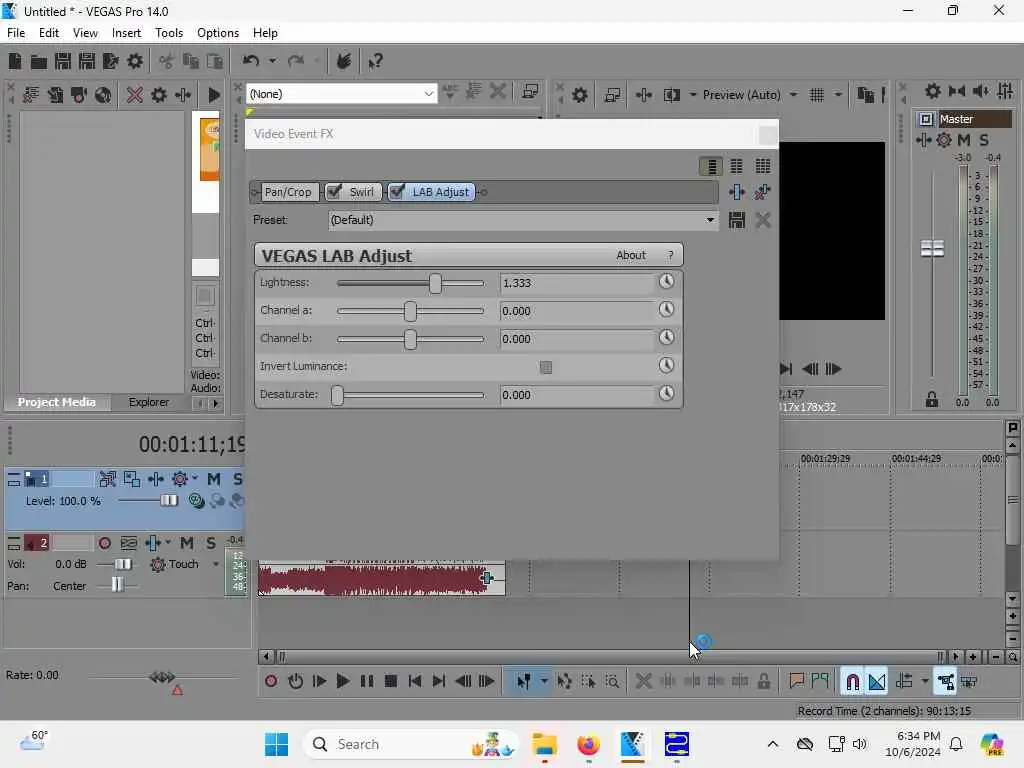Screen dimensions: 1024x768
Task: Click the Play button in transport bar
Action: click(x=342, y=681)
